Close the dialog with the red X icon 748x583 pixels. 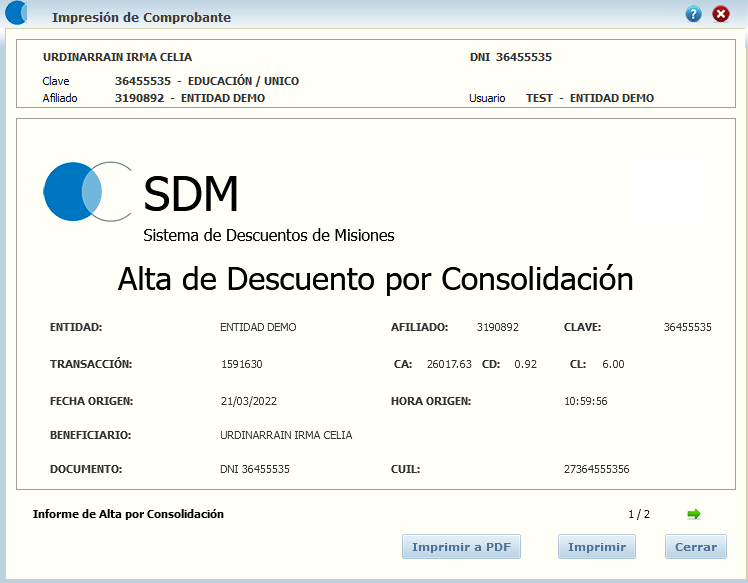click(721, 14)
